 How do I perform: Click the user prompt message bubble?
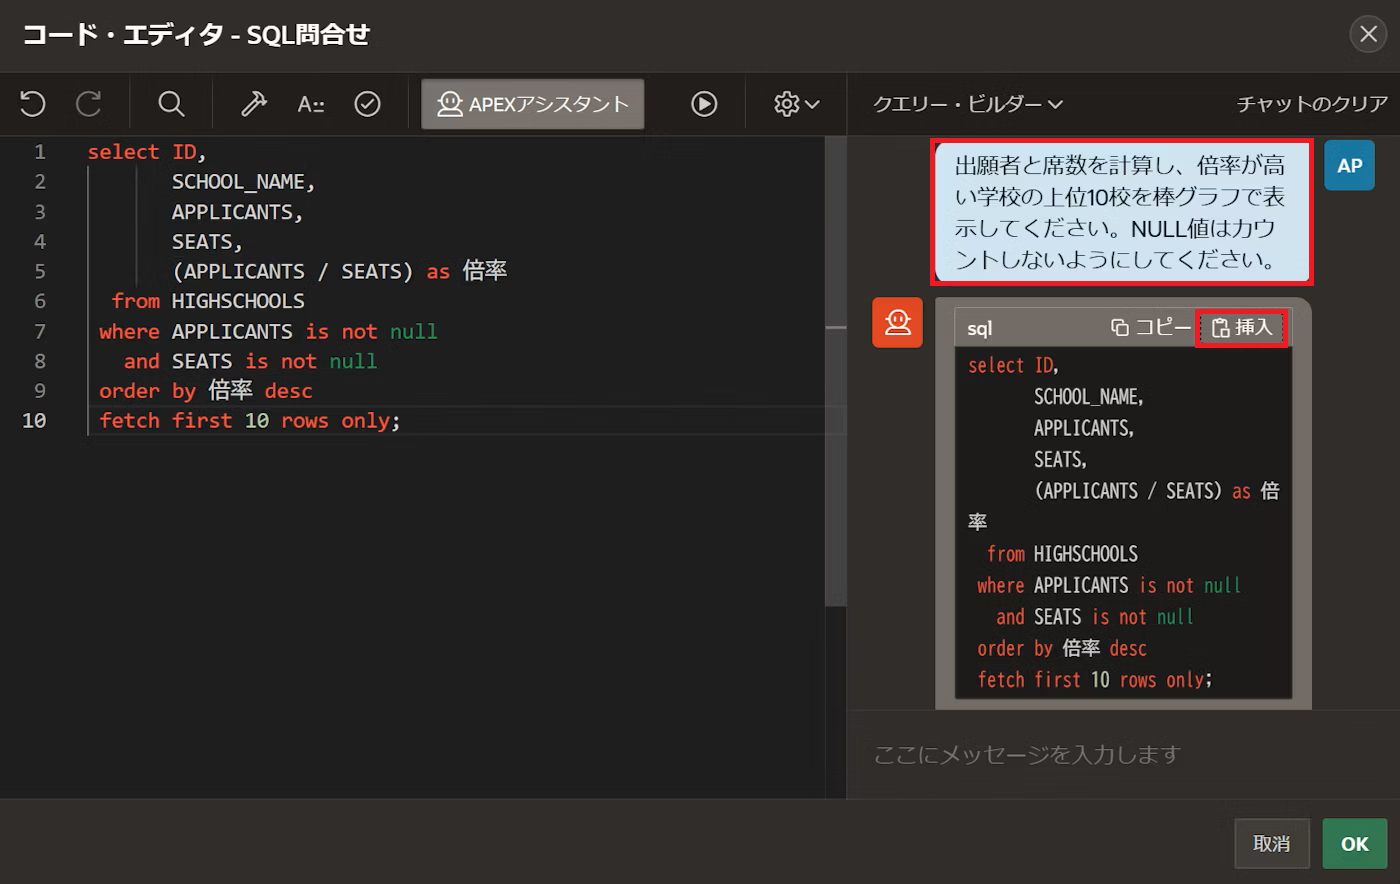(x=1122, y=212)
